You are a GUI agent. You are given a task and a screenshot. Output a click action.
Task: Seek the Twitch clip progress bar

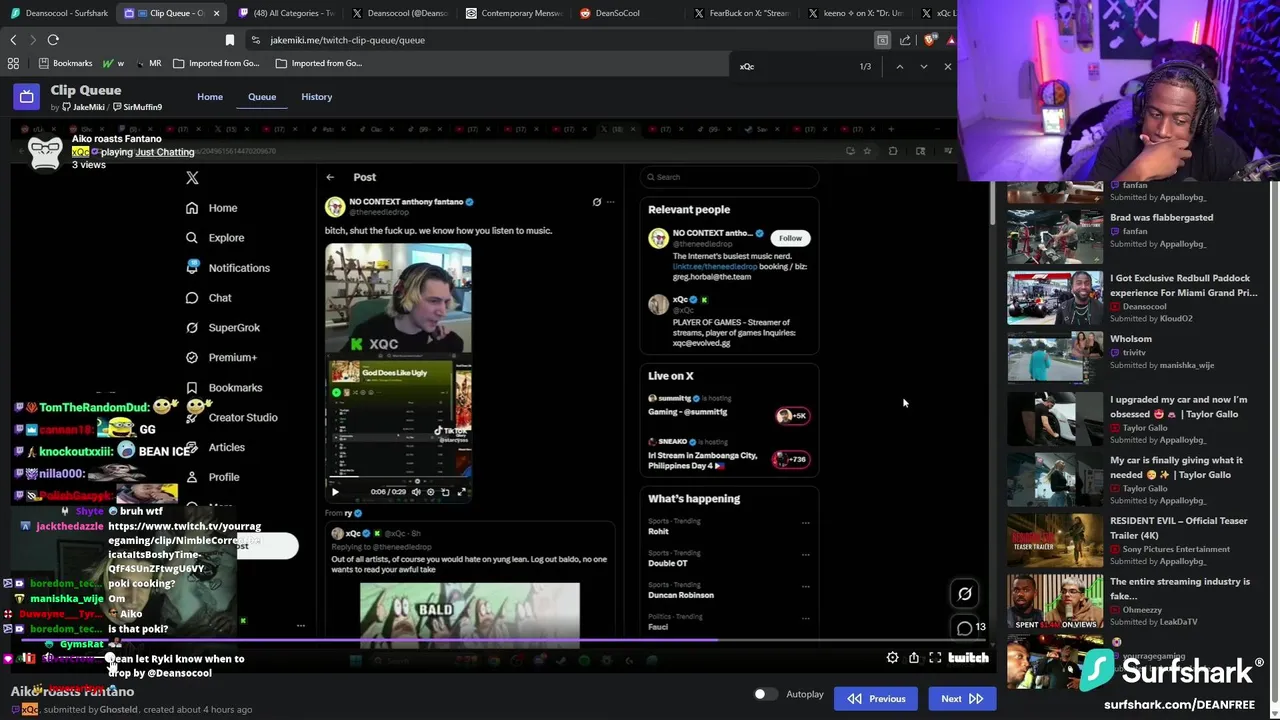tap(500, 642)
